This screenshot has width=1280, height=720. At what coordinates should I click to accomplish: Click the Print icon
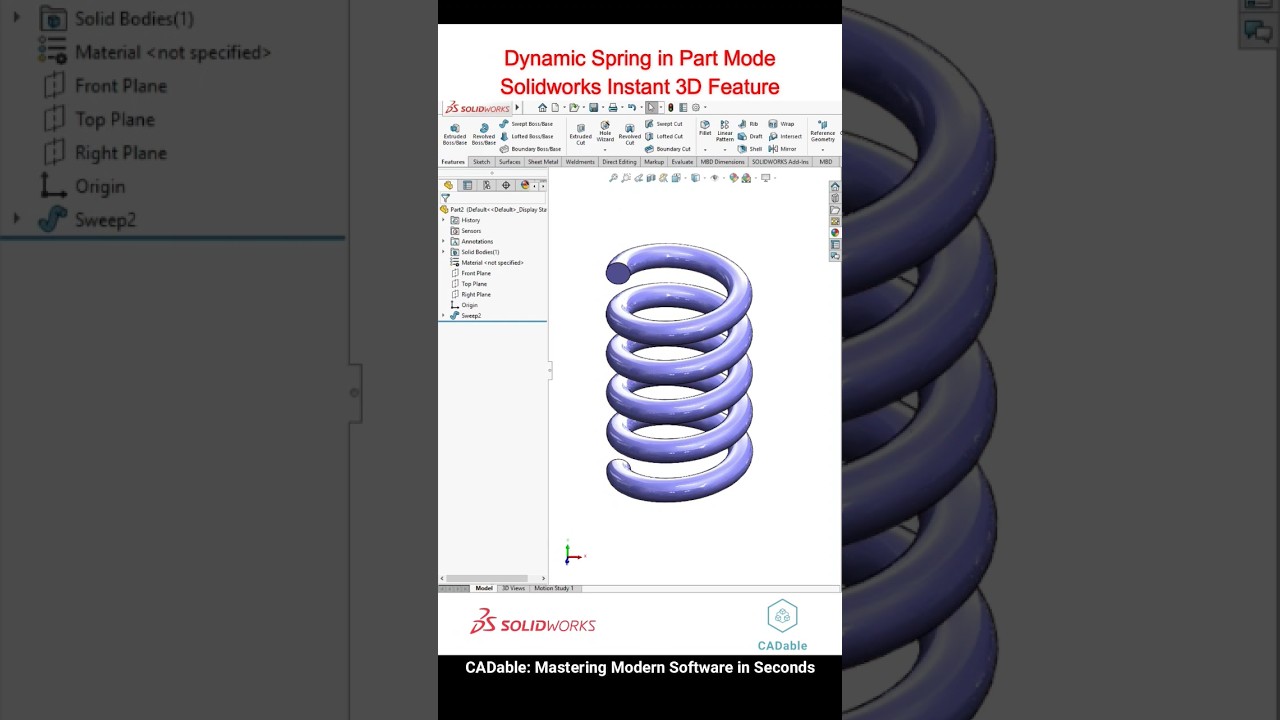pyautogui.click(x=613, y=107)
